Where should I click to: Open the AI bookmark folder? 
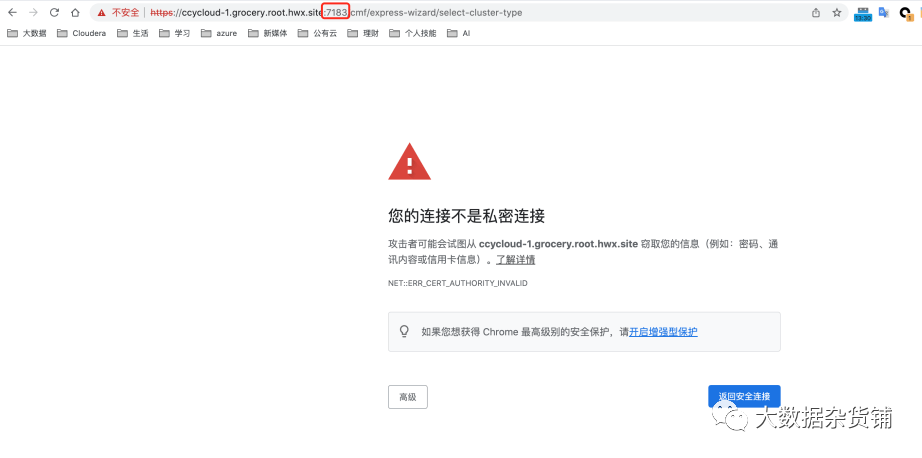(459, 34)
